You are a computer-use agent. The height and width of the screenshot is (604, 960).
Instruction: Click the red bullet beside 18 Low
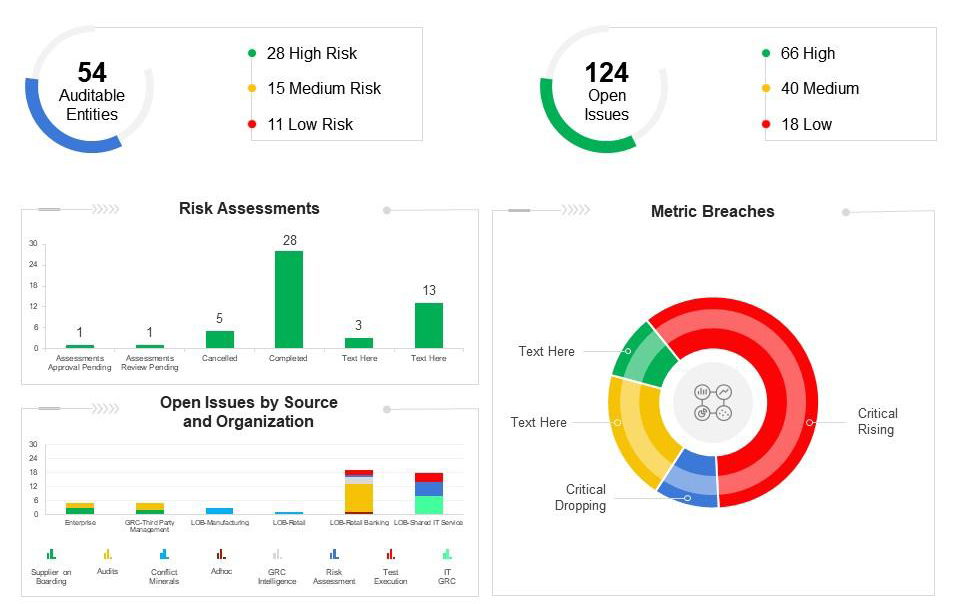coord(766,124)
